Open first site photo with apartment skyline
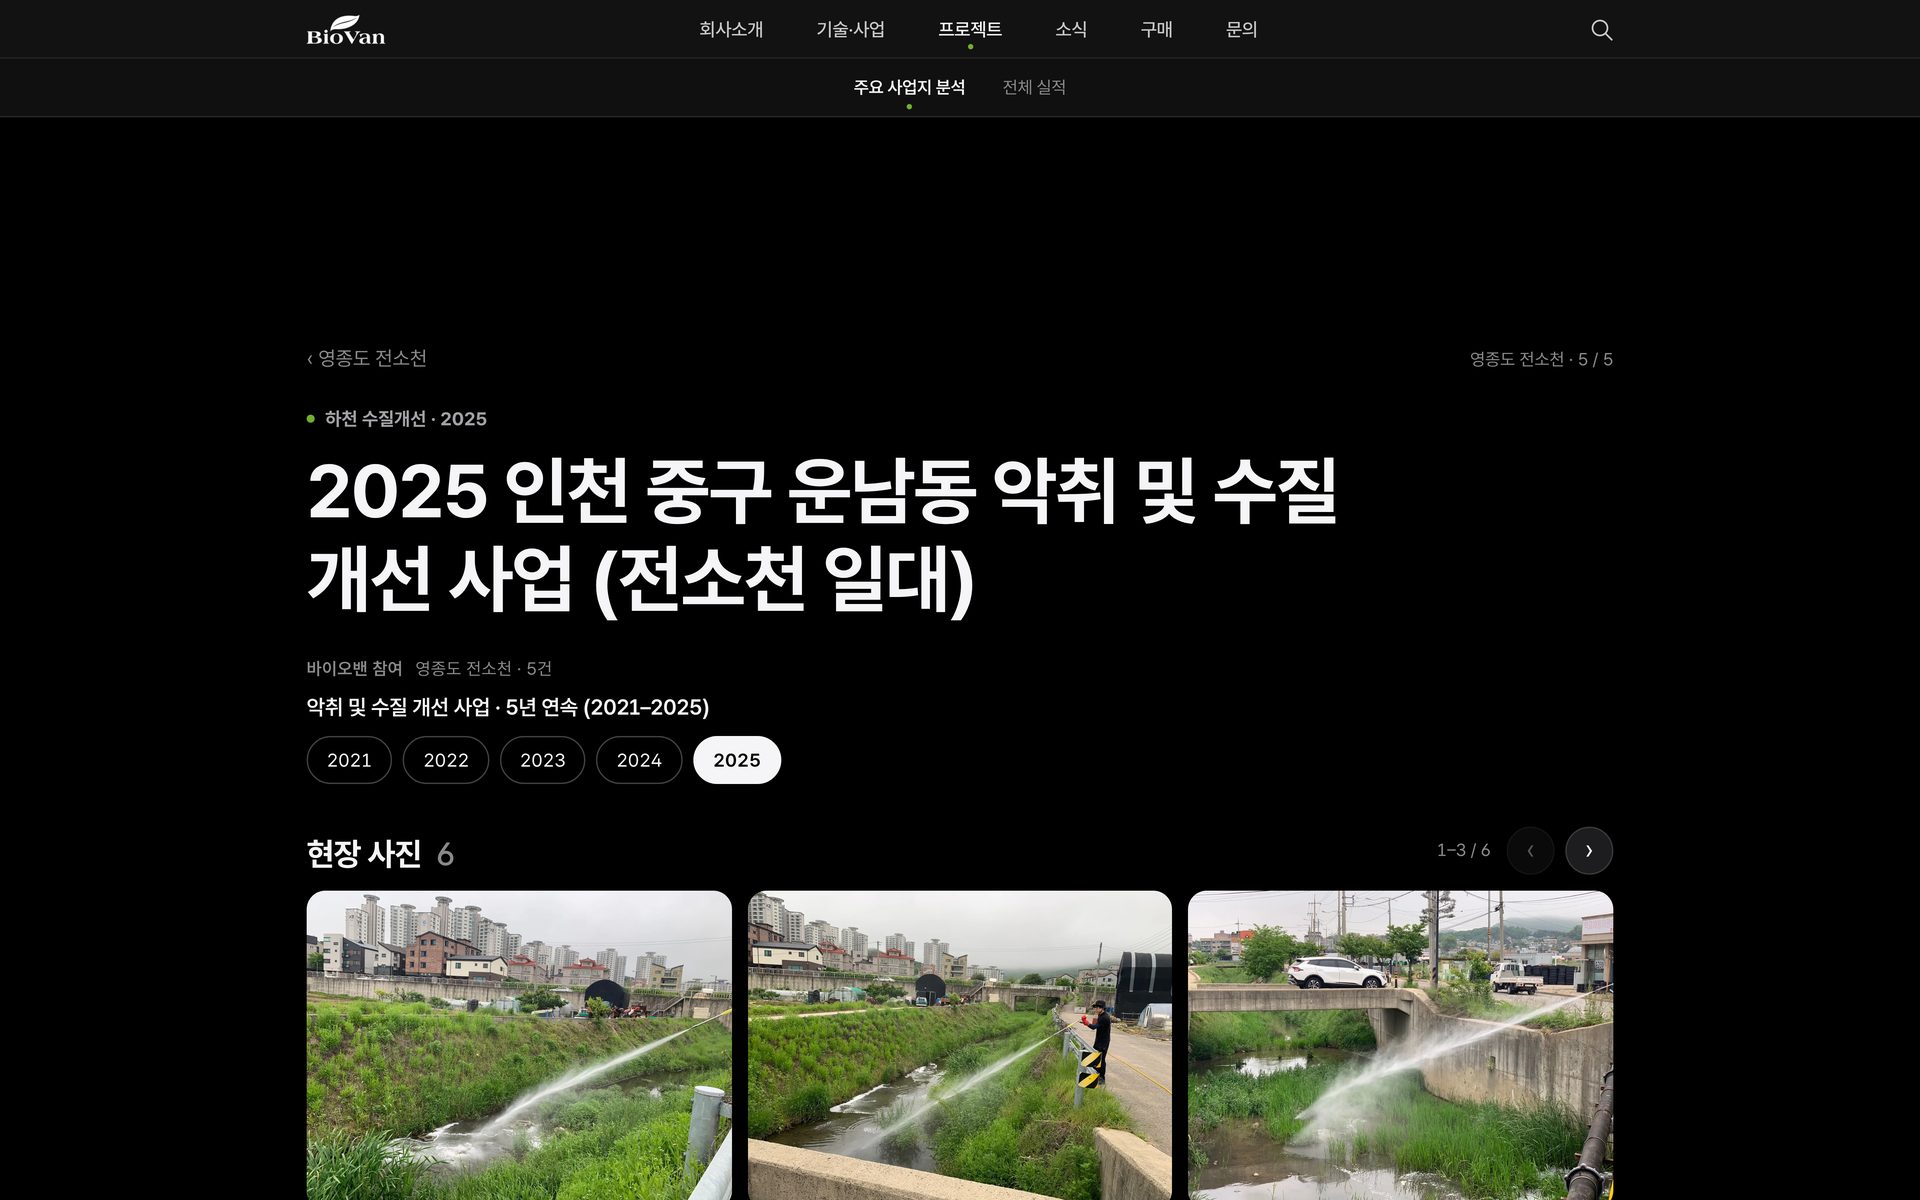Image resolution: width=1920 pixels, height=1200 pixels. tap(519, 1045)
